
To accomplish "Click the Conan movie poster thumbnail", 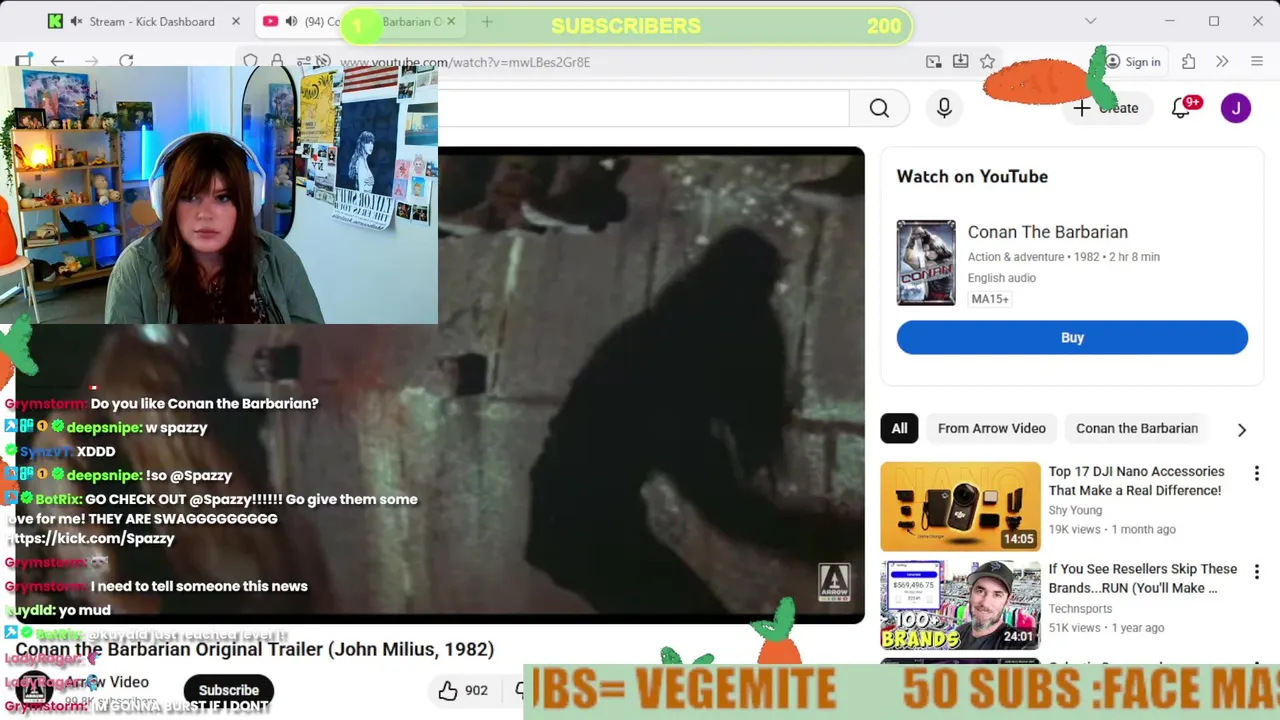I will point(926,262).
